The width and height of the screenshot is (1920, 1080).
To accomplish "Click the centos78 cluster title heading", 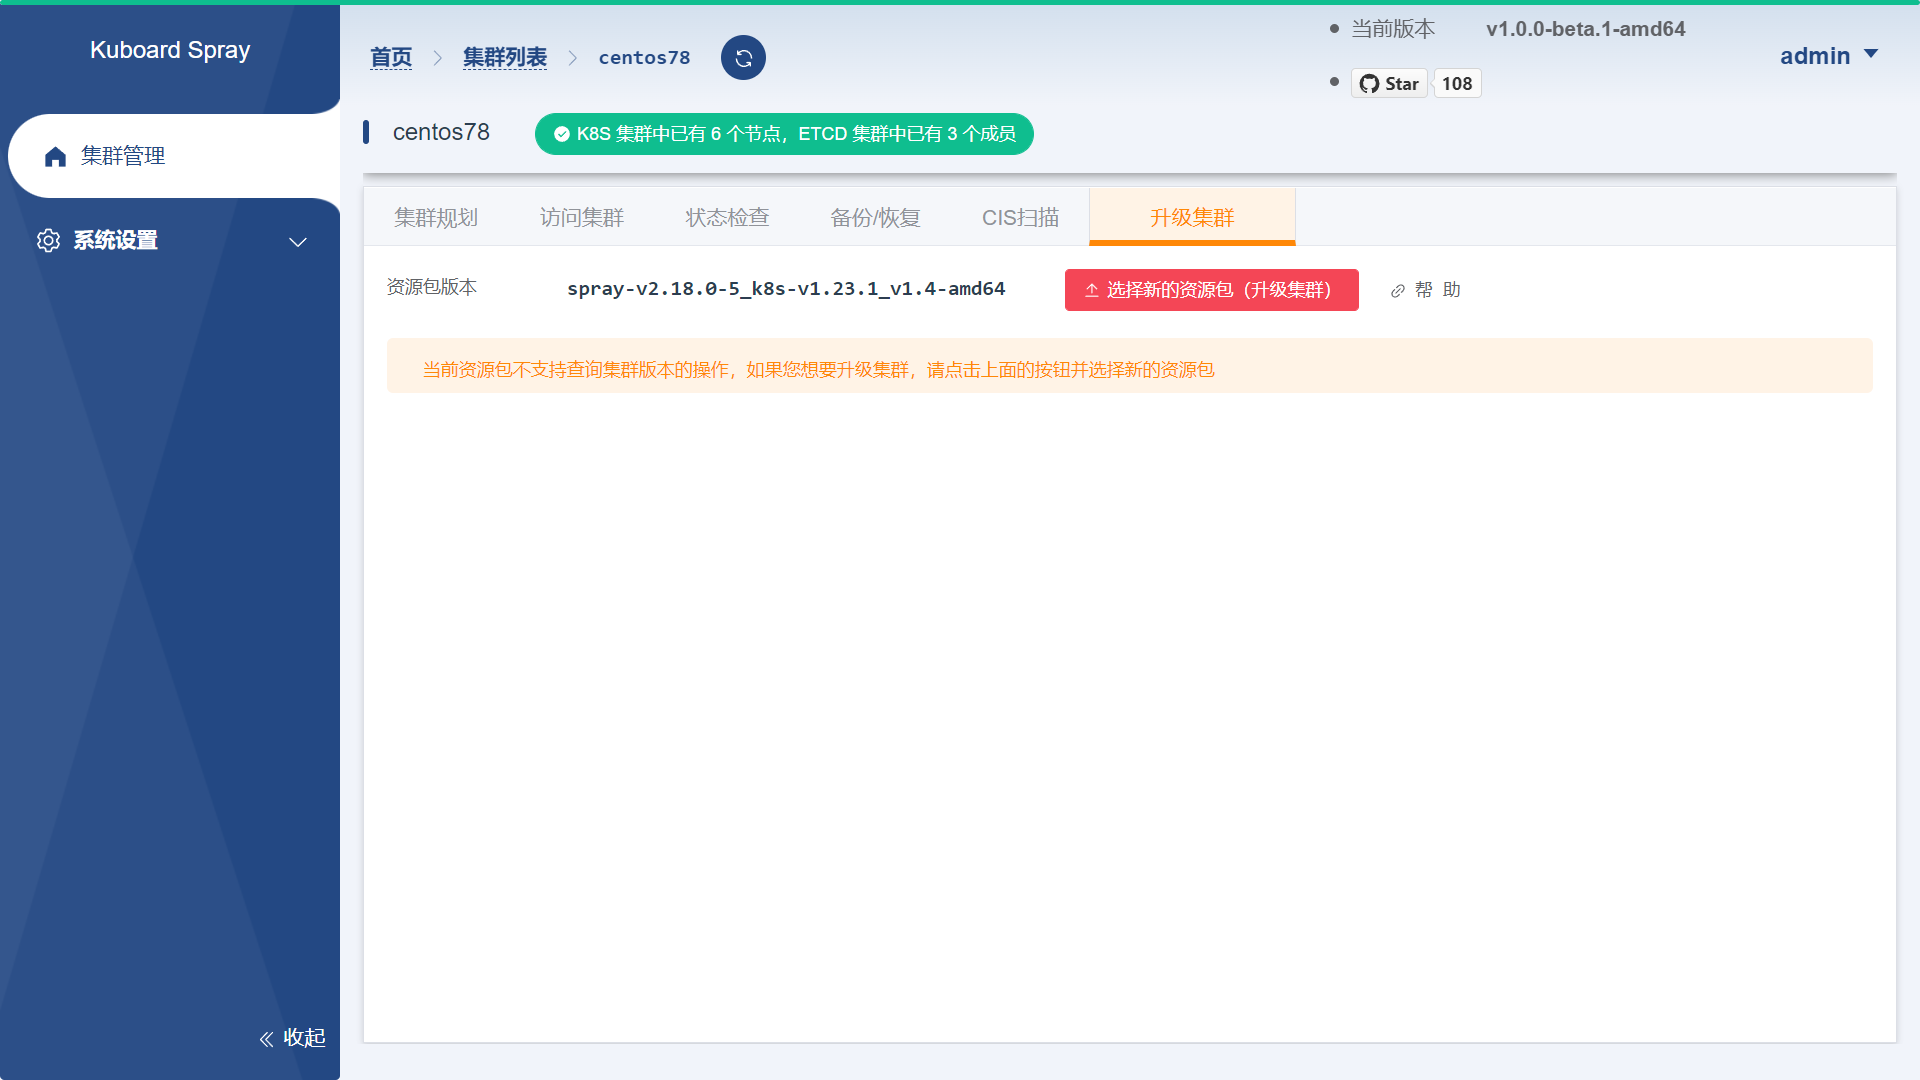I will click(441, 132).
